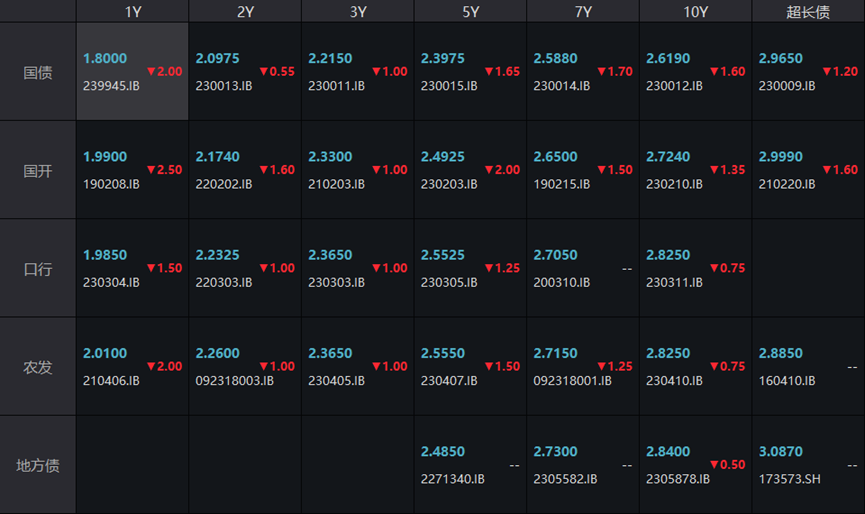Open bond code 230203.IB
Screen dimensions: 865x514
point(449,184)
